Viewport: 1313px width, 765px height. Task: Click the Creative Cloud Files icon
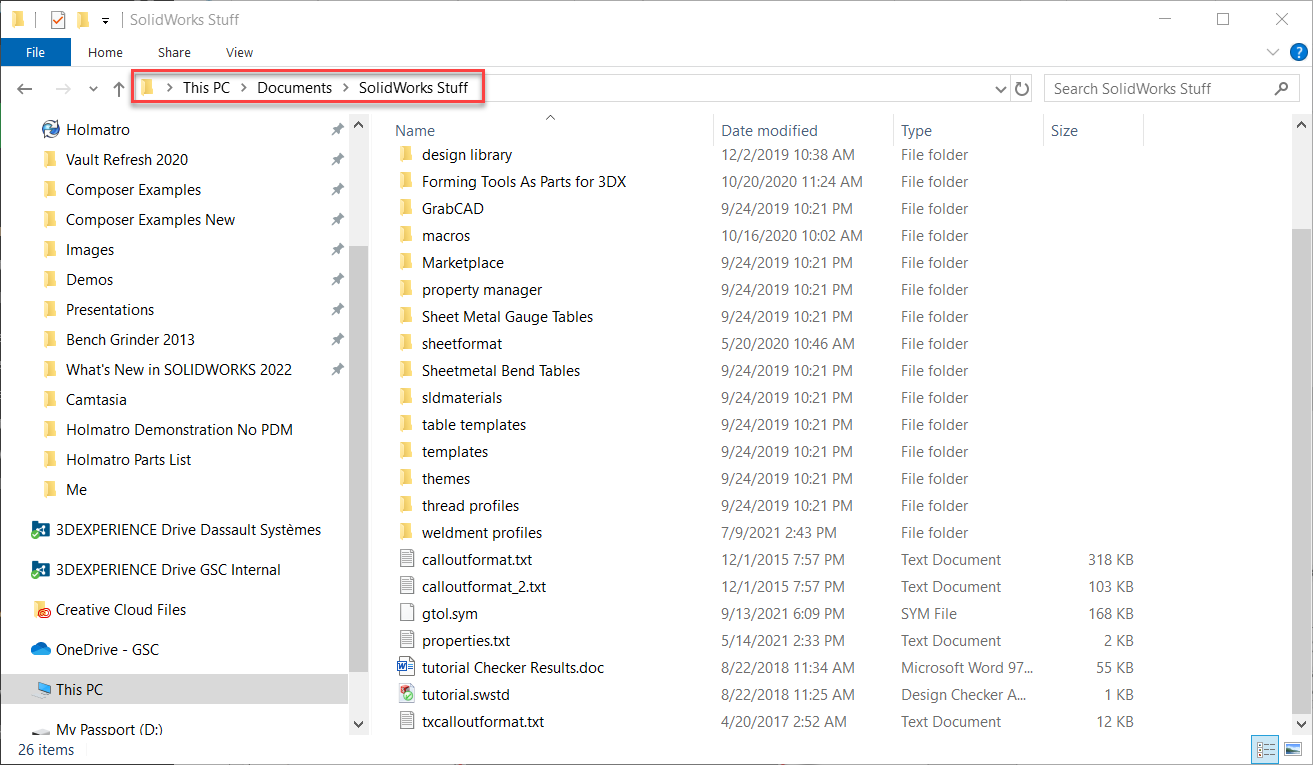point(41,609)
